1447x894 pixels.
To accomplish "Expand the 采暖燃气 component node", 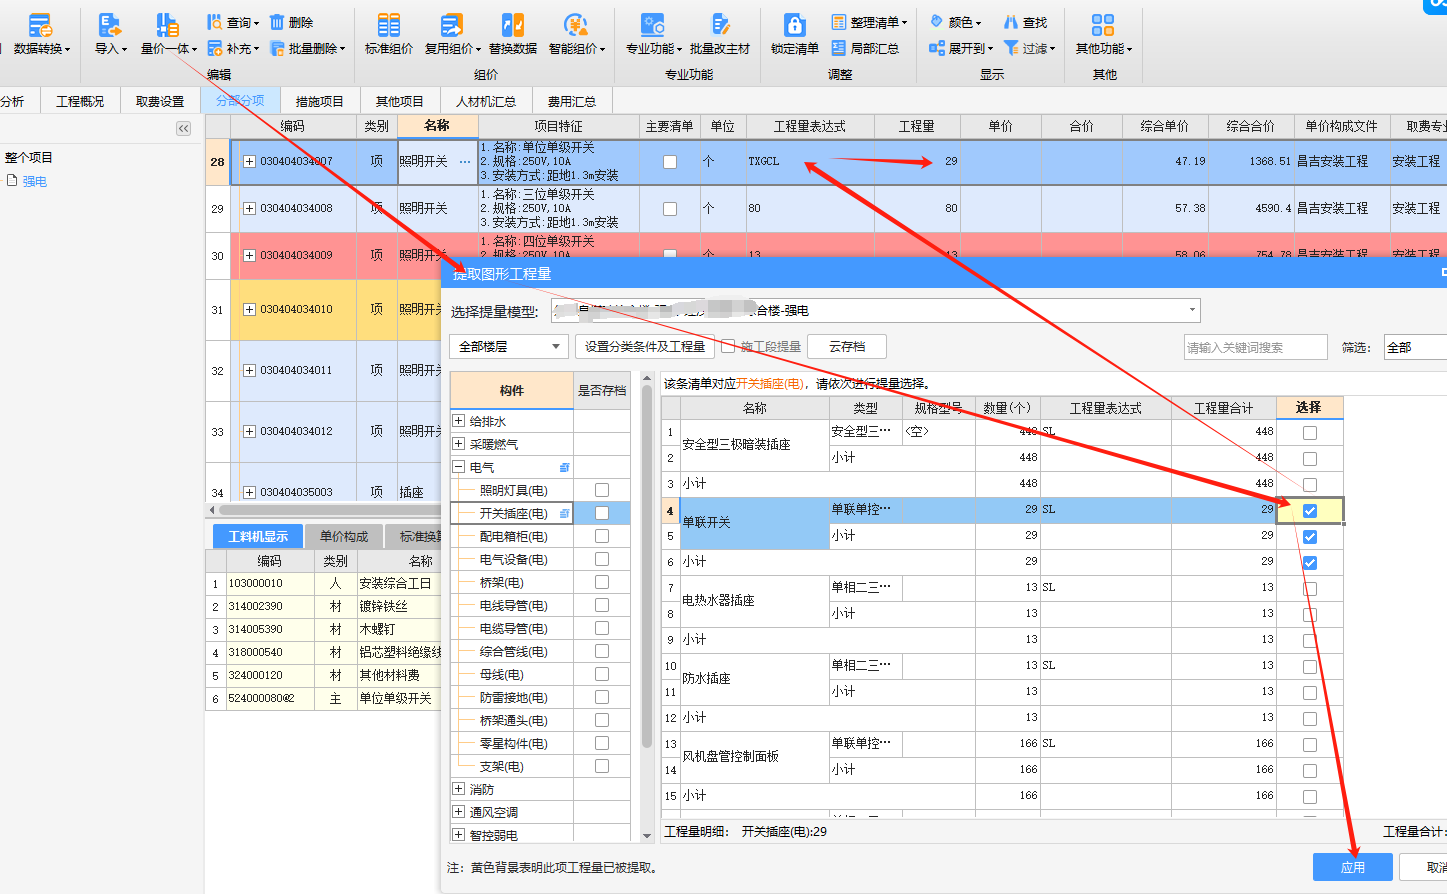I will tap(459, 444).
